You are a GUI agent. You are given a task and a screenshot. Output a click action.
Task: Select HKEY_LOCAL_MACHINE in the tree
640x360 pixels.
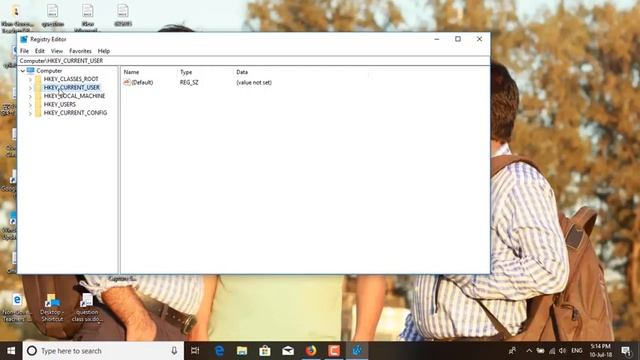tap(74, 96)
